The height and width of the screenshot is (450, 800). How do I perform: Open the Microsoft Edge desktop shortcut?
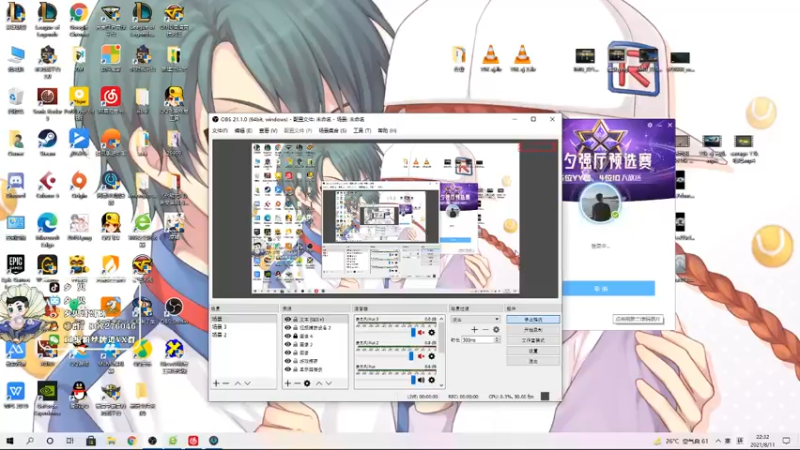coord(47,231)
